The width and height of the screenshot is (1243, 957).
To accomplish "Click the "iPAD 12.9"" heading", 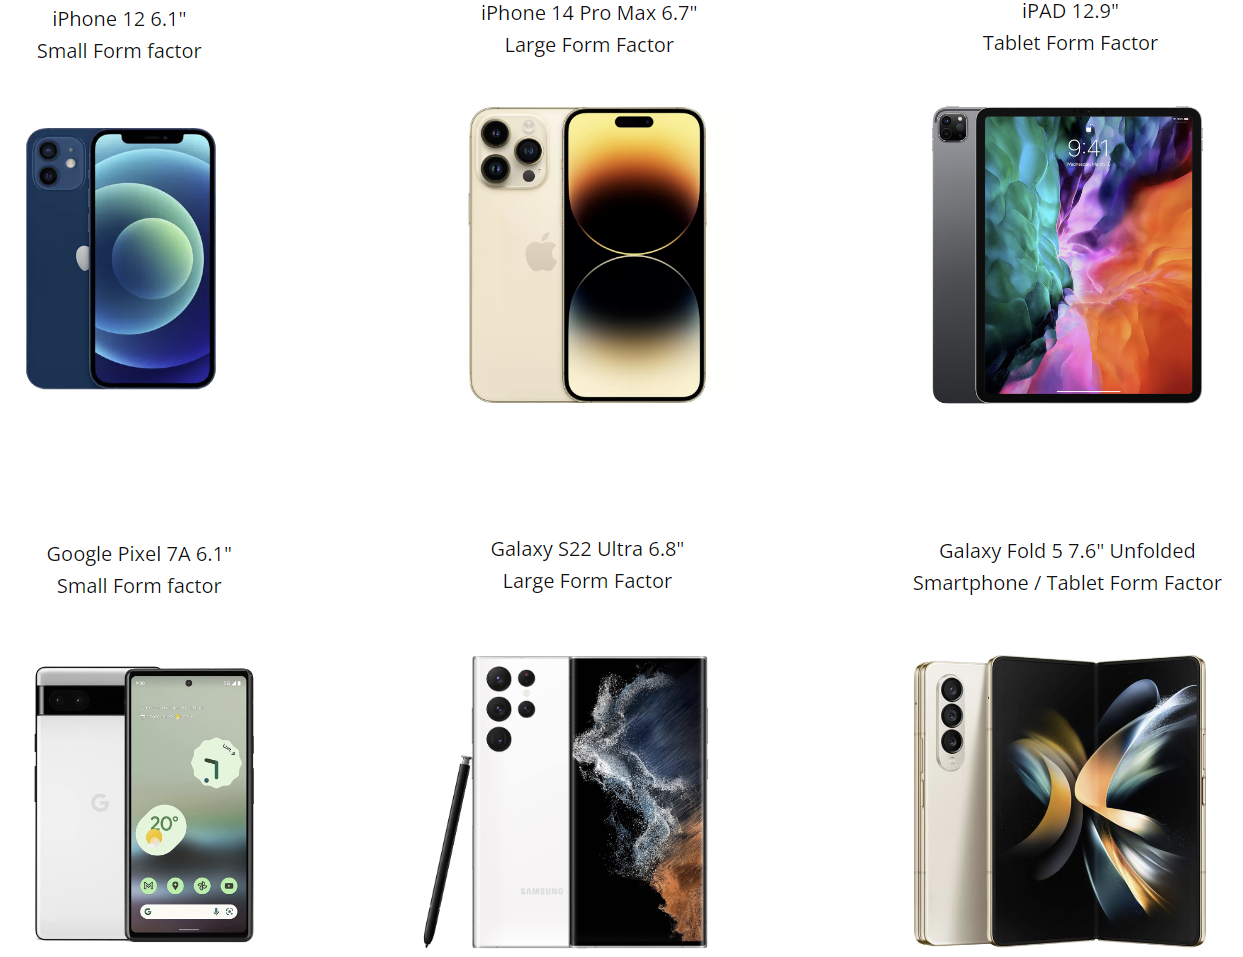I will coord(1070,11).
